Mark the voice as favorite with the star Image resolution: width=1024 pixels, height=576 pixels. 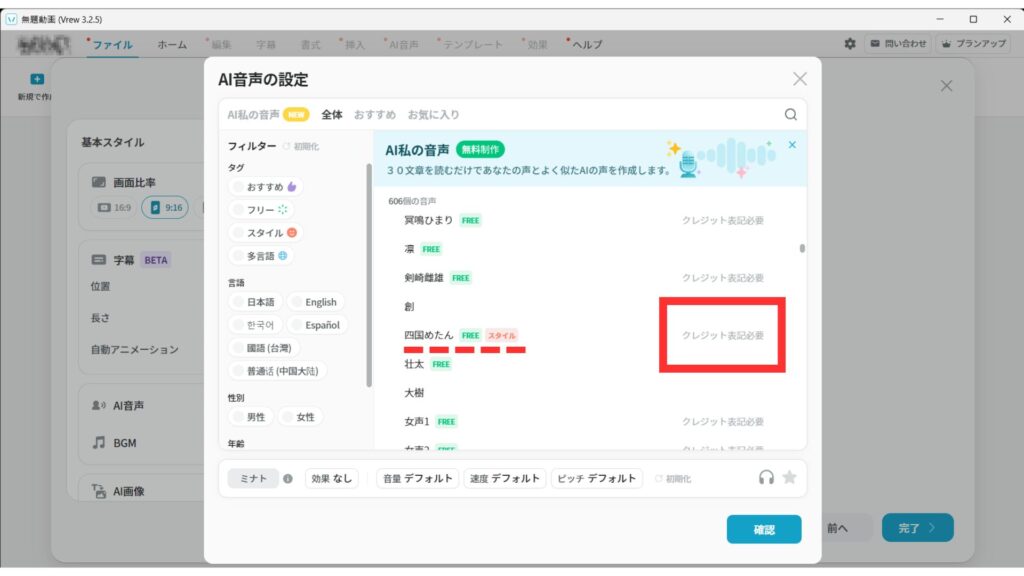tap(789, 478)
